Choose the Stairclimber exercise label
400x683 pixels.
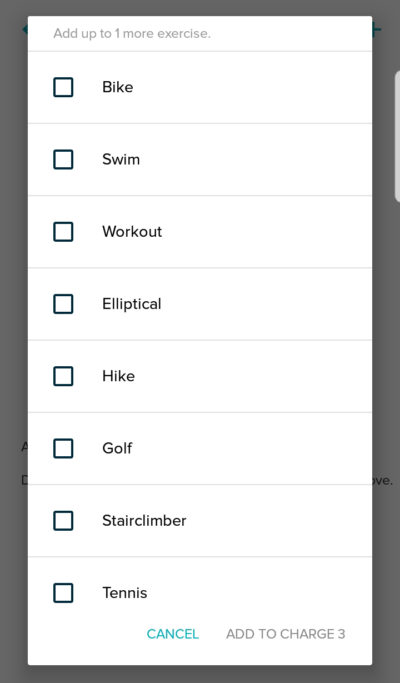point(144,521)
